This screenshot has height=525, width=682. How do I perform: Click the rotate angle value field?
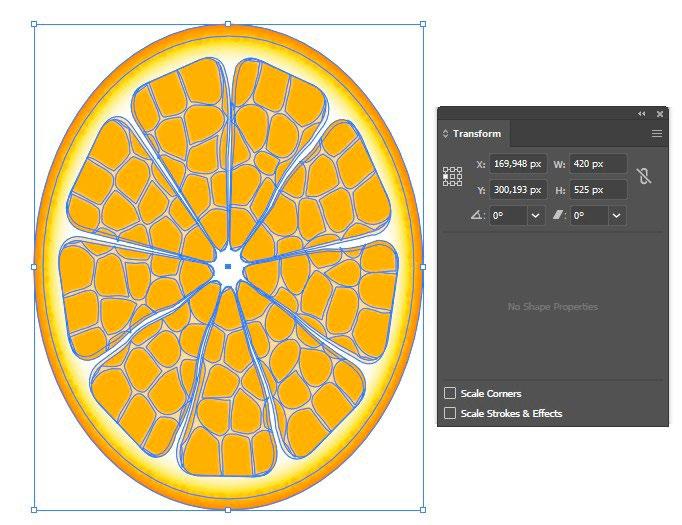tap(508, 215)
